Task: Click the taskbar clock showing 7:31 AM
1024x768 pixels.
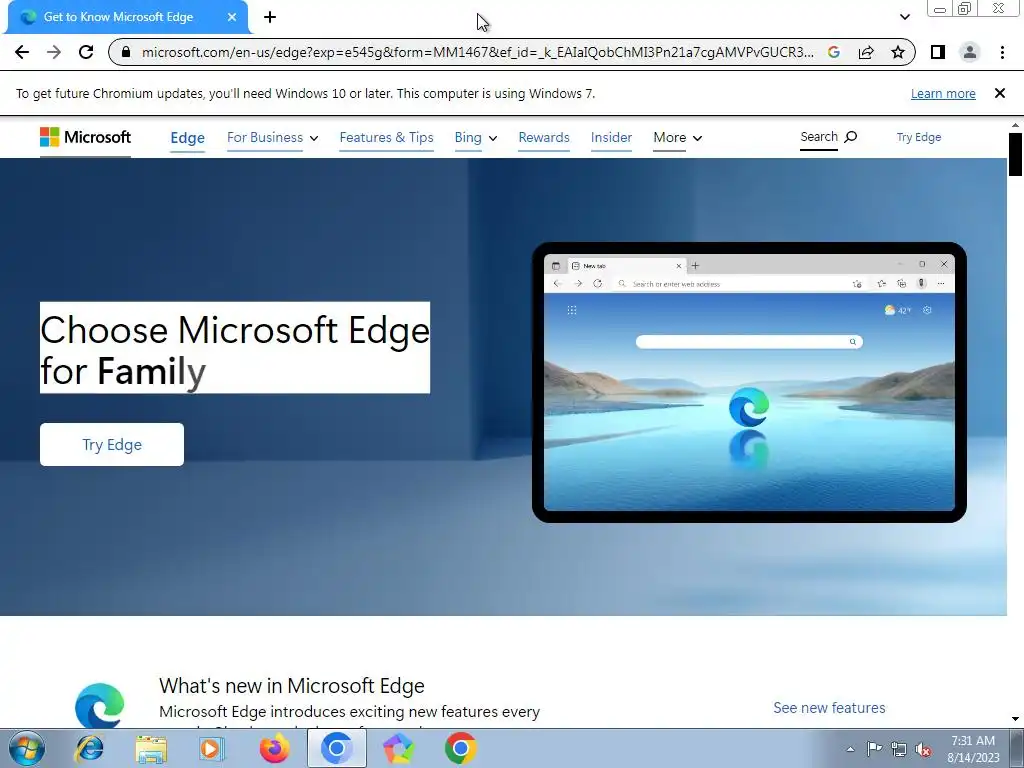Action: (x=973, y=749)
